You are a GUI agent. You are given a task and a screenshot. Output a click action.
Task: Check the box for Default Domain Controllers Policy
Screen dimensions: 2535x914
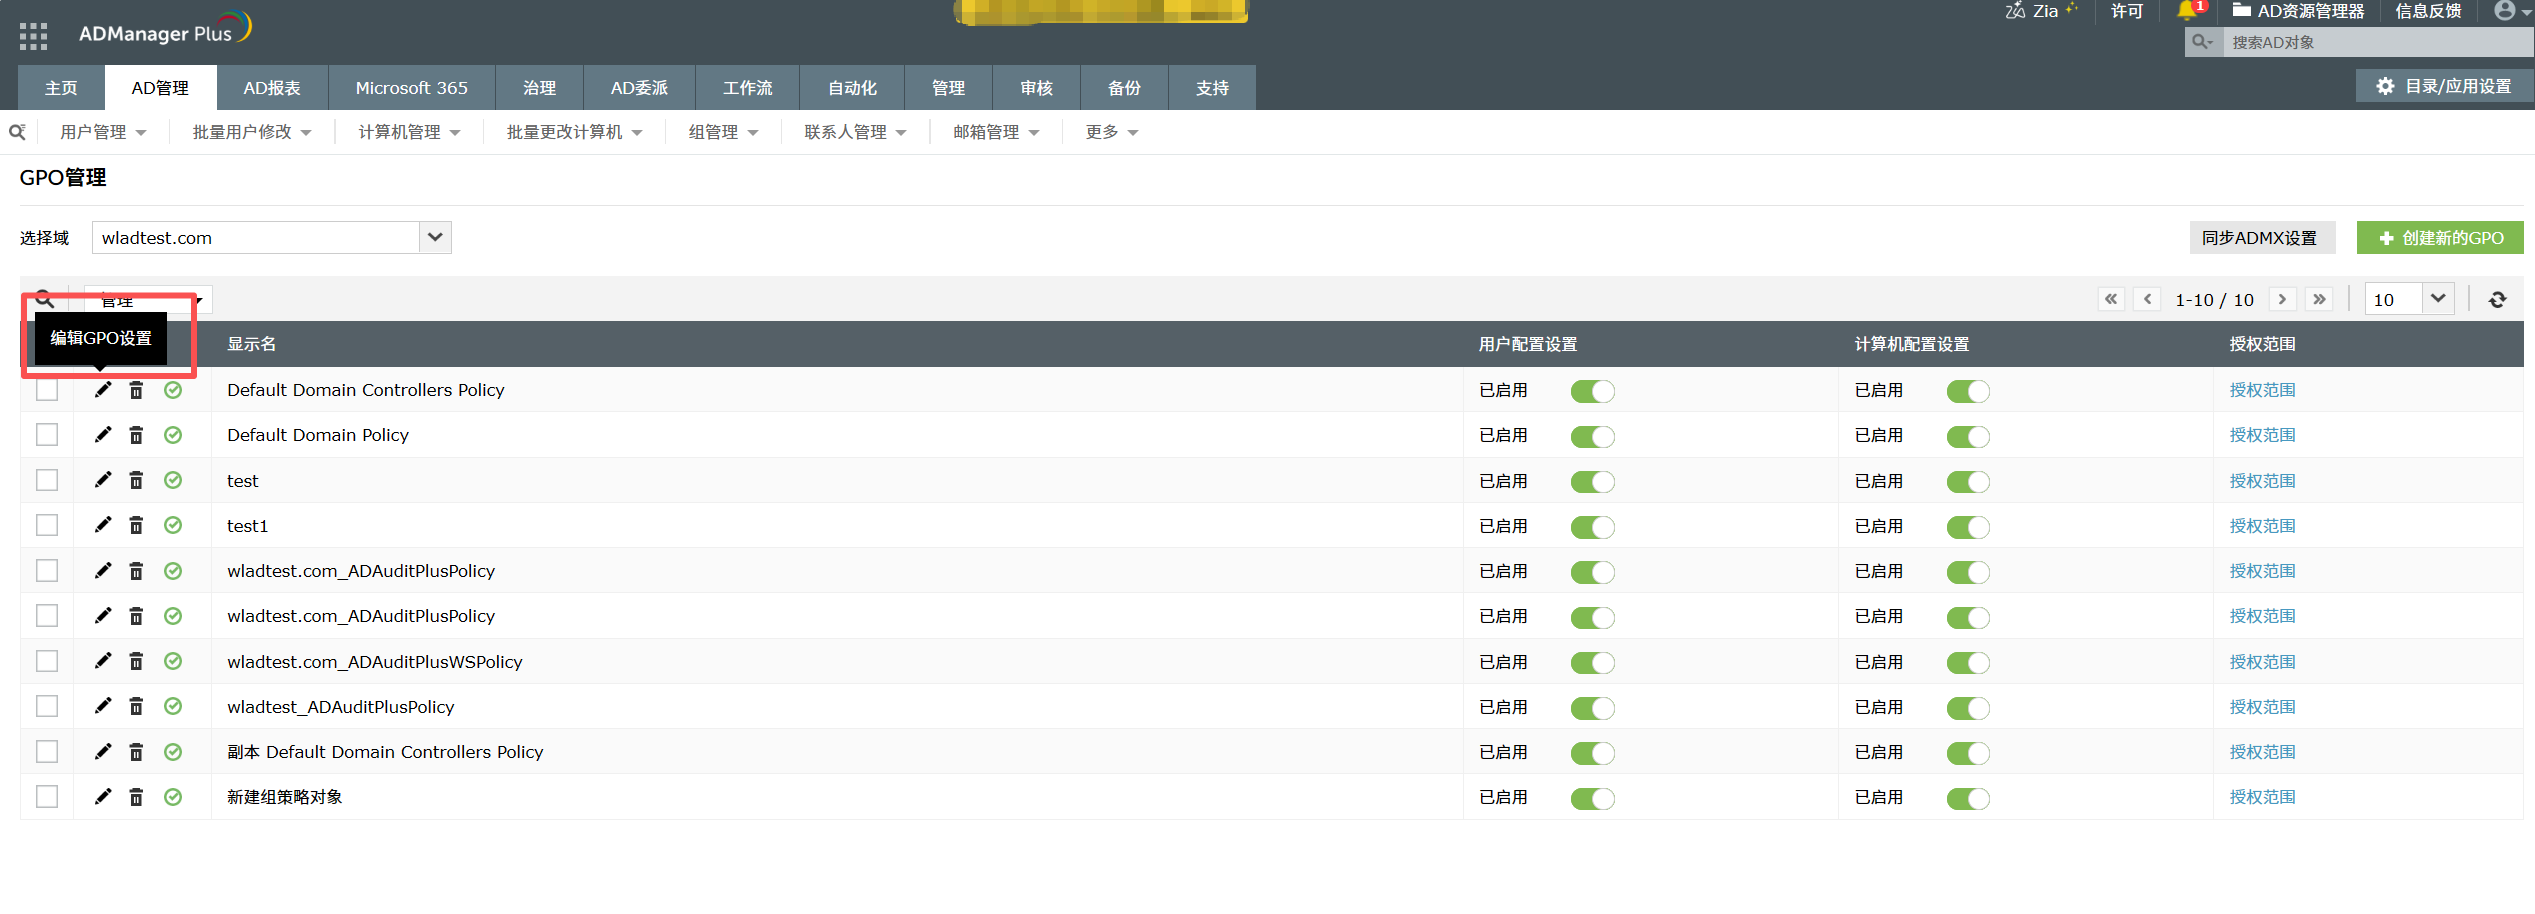(x=47, y=390)
